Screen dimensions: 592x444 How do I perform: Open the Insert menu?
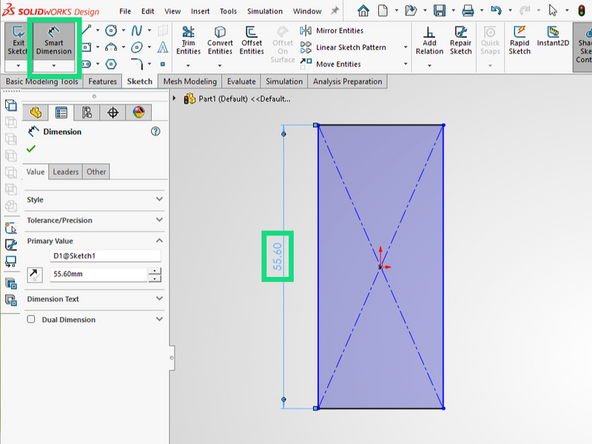point(200,11)
